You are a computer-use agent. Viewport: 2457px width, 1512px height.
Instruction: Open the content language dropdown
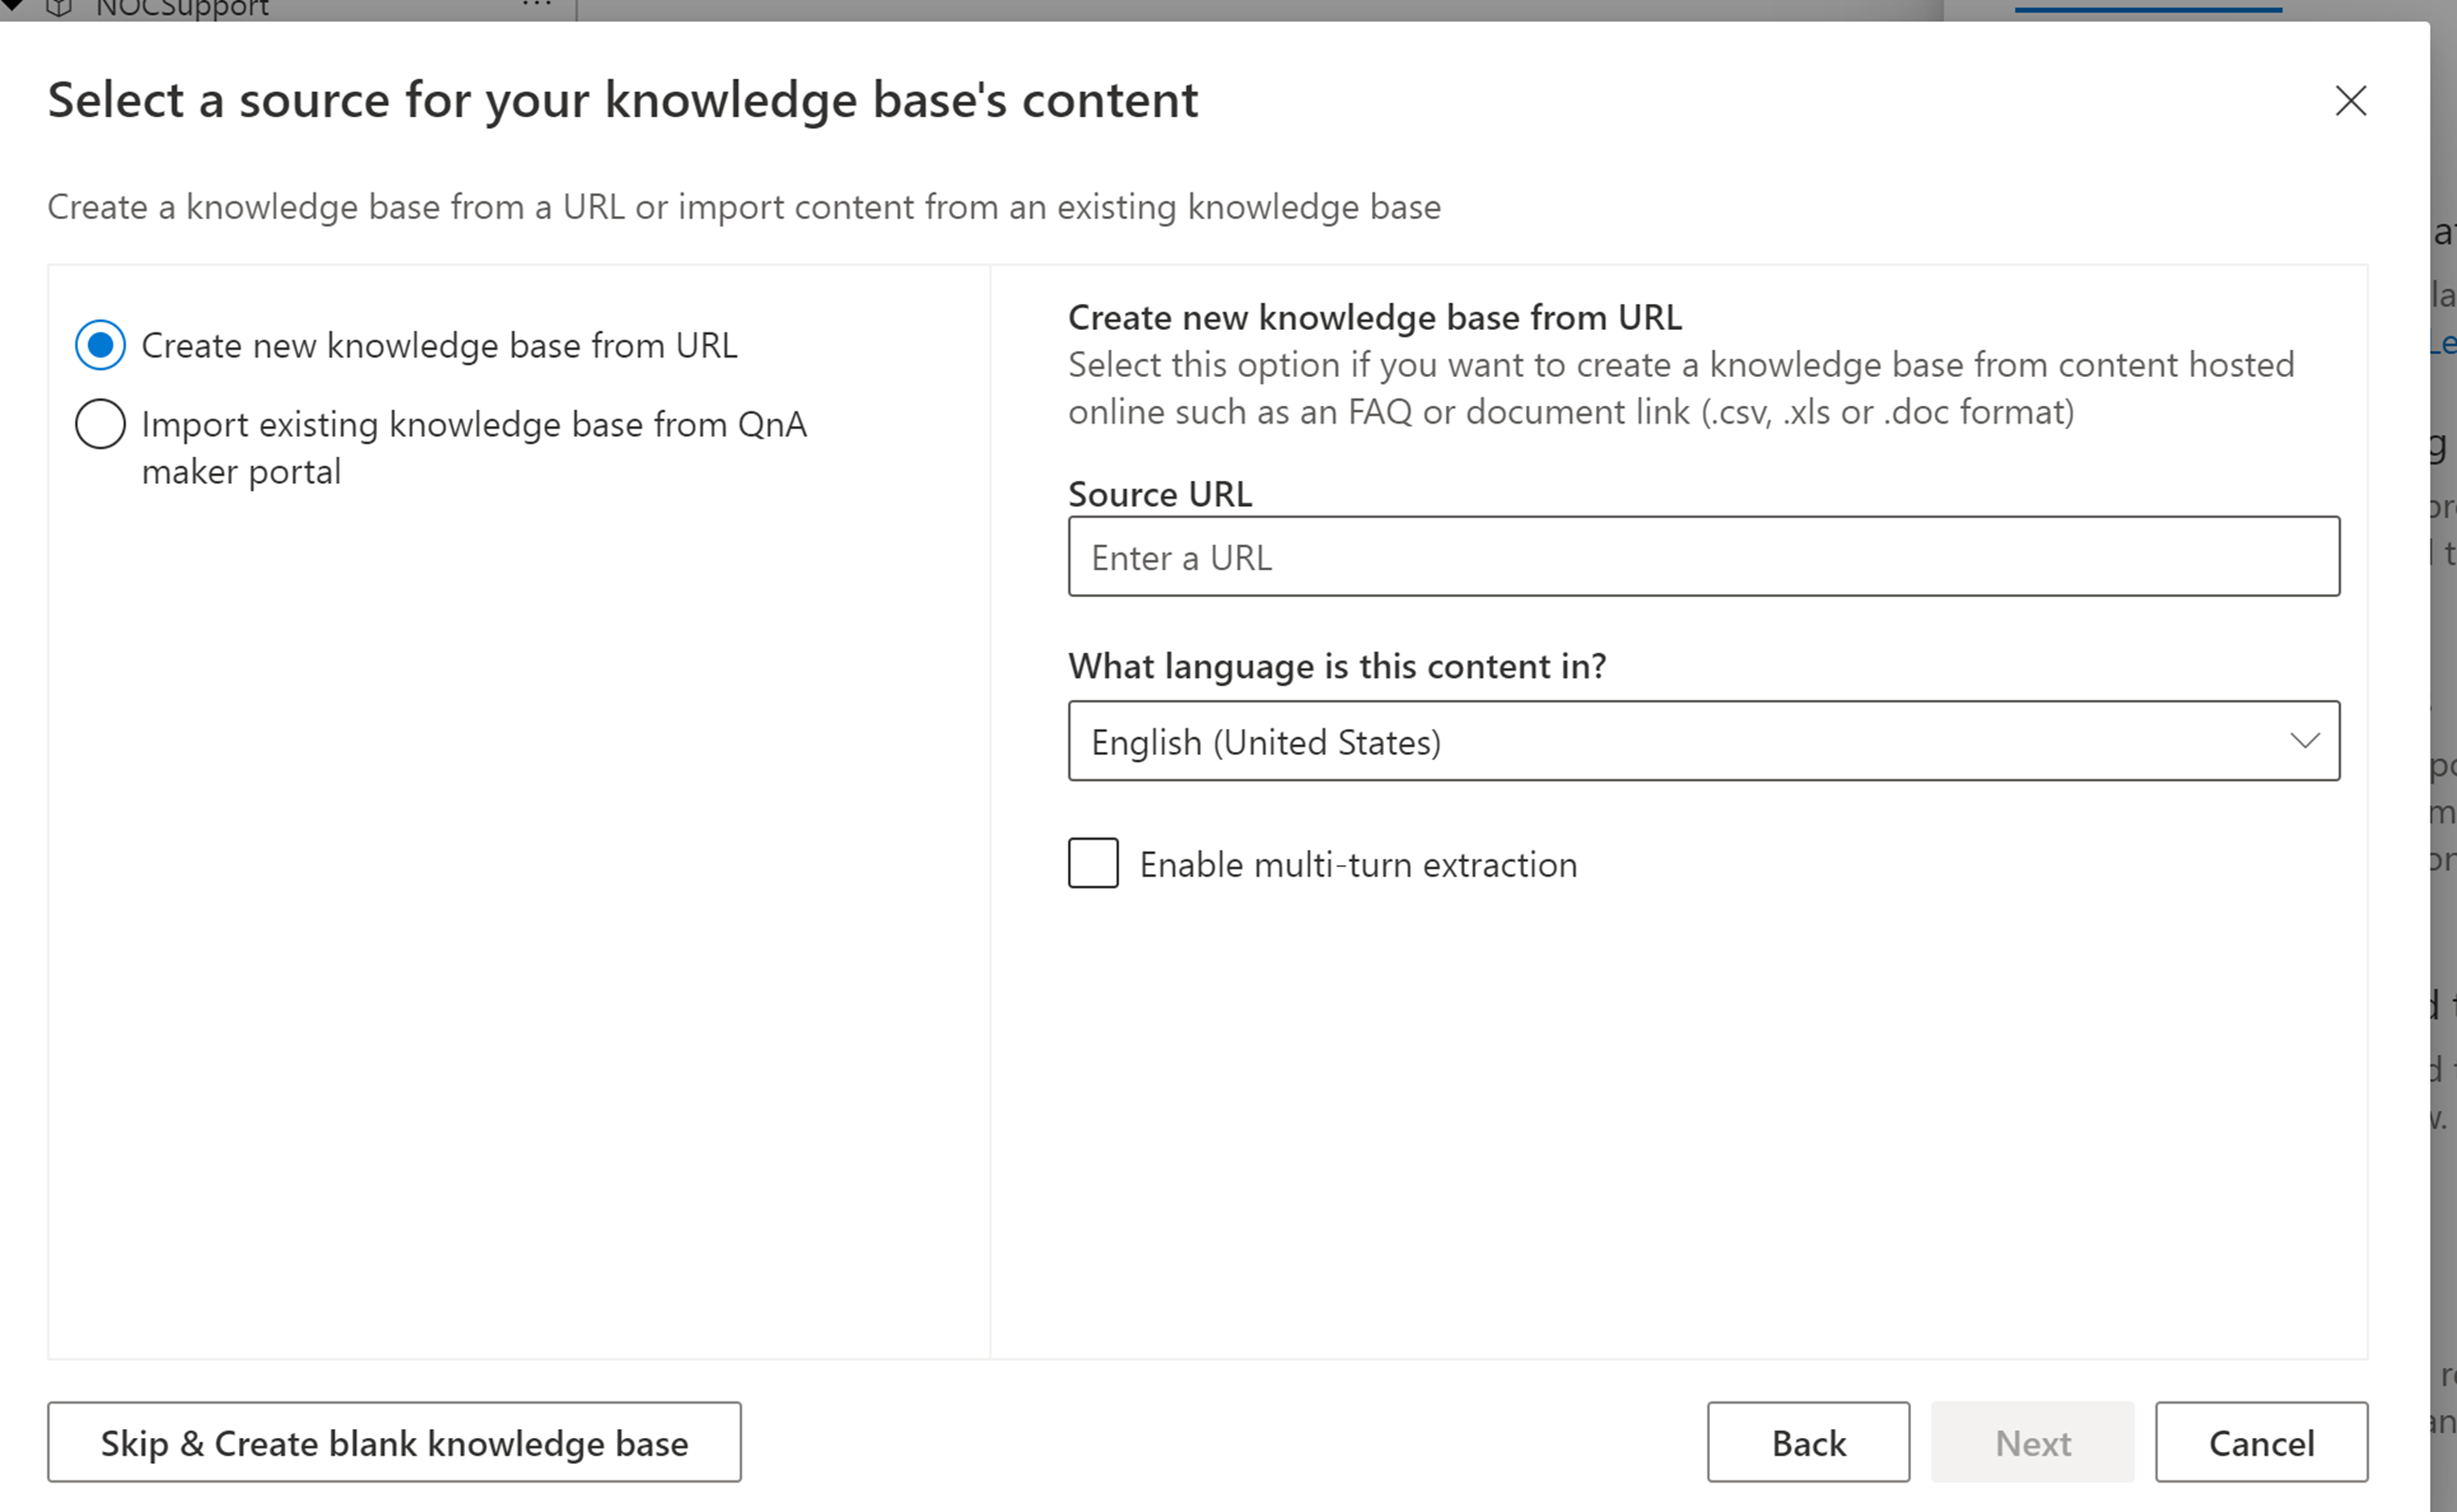1703,741
